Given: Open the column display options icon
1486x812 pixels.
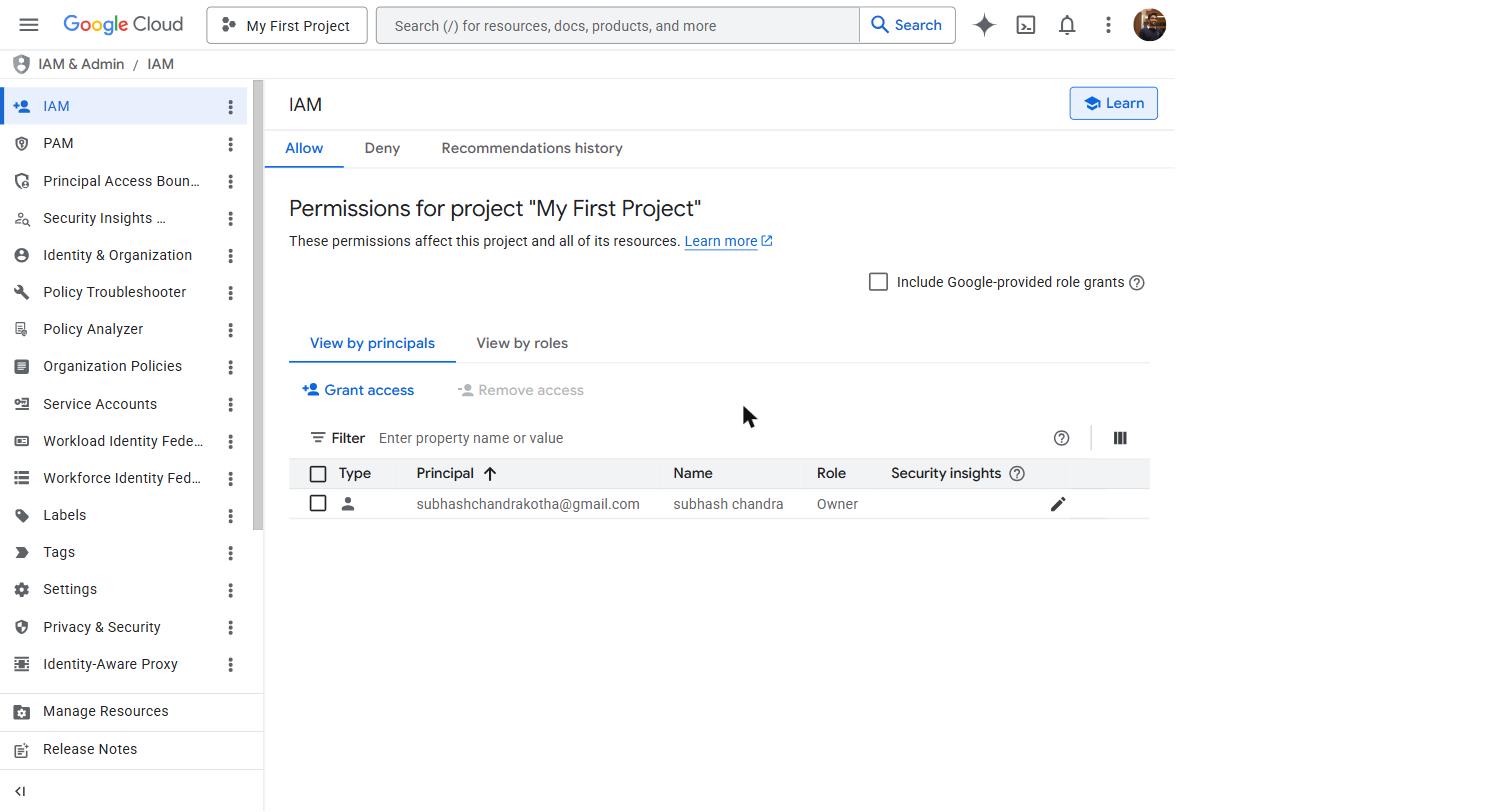Looking at the screenshot, I should [1120, 438].
